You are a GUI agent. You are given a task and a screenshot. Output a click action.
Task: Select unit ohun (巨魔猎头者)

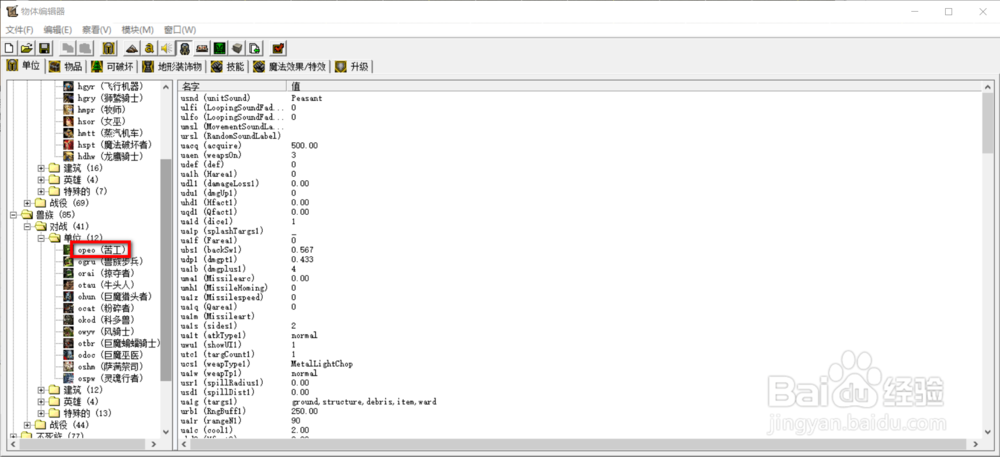[114, 296]
